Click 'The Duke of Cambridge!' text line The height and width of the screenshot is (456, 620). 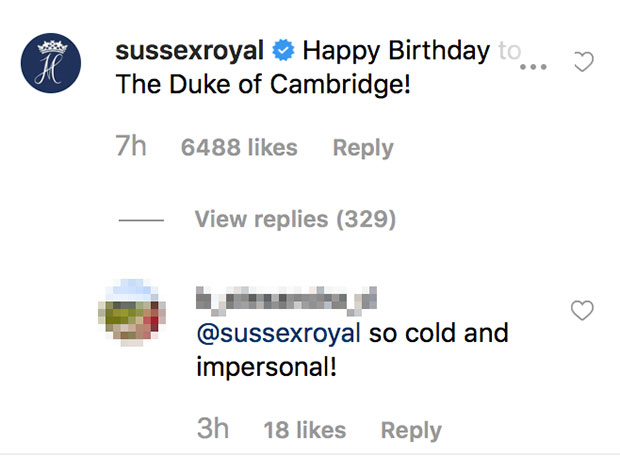tap(264, 84)
